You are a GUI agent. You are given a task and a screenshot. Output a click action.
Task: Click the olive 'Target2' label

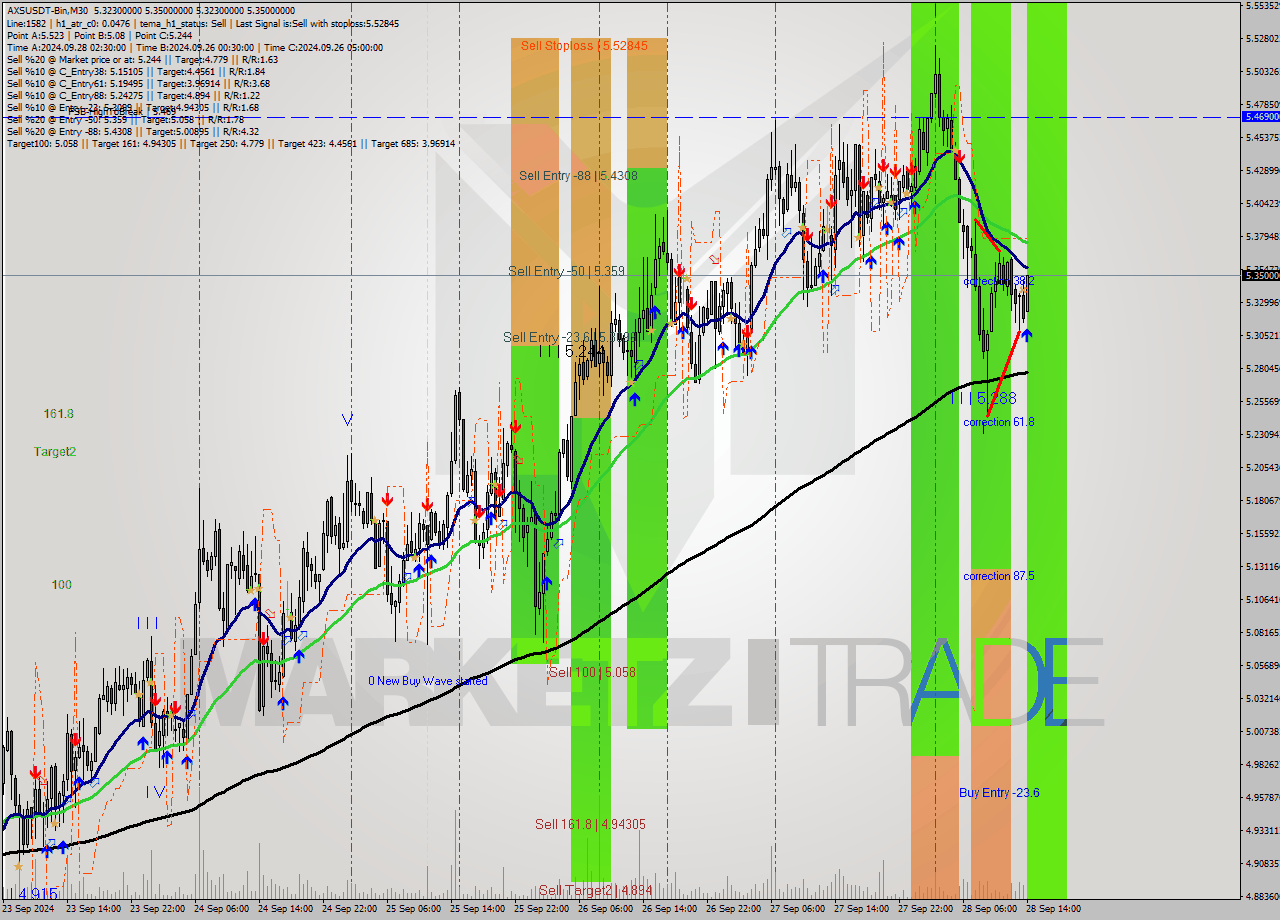55,452
